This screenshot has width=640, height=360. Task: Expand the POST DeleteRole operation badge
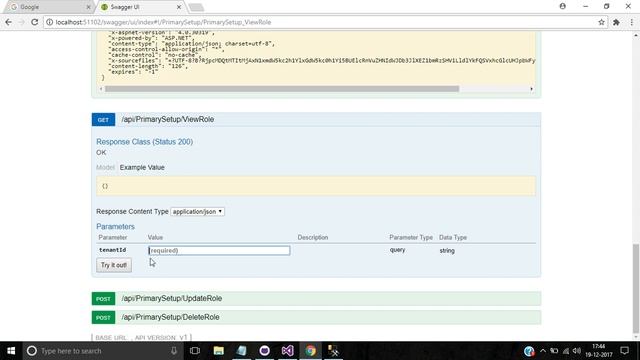[x=103, y=318]
